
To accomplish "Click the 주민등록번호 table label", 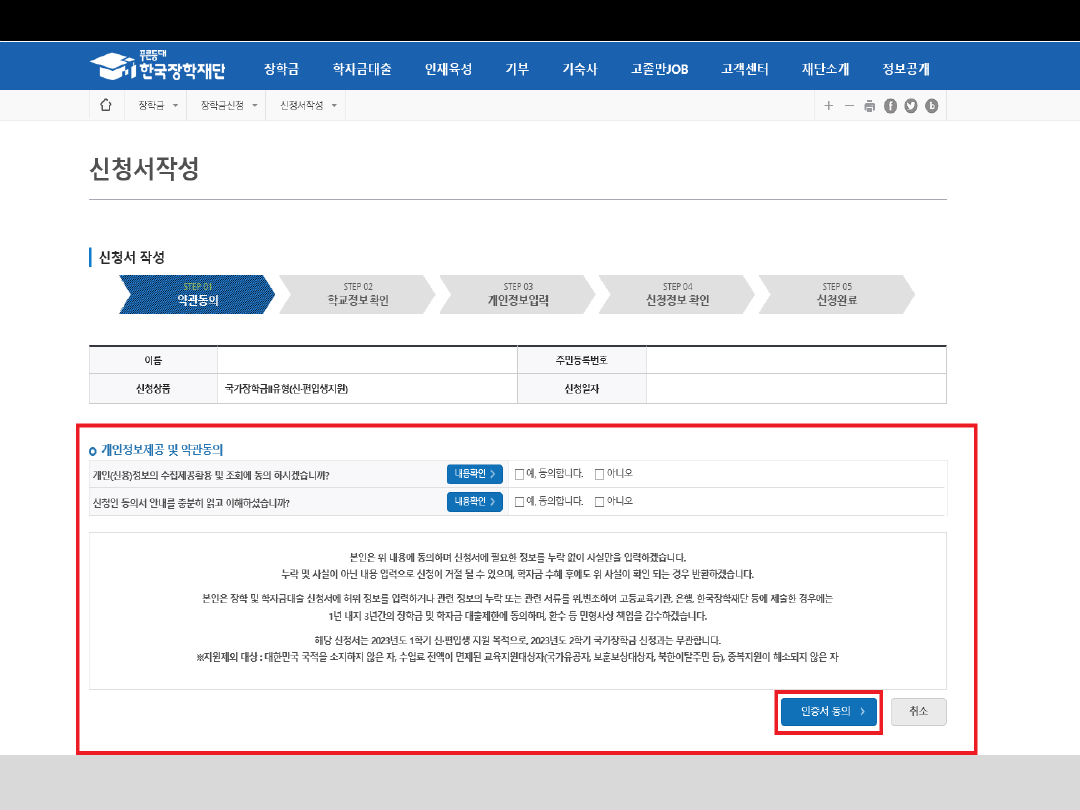I will pos(581,360).
